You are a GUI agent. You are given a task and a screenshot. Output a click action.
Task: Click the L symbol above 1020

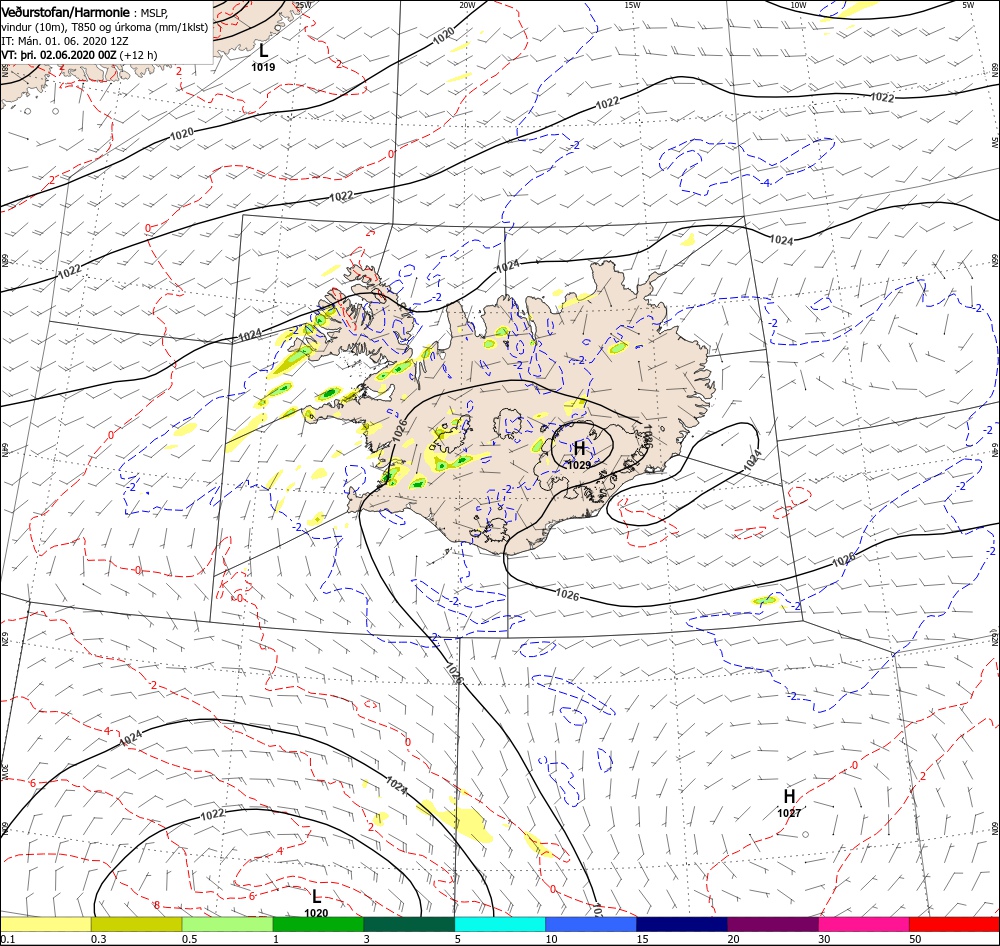[x=316, y=898]
